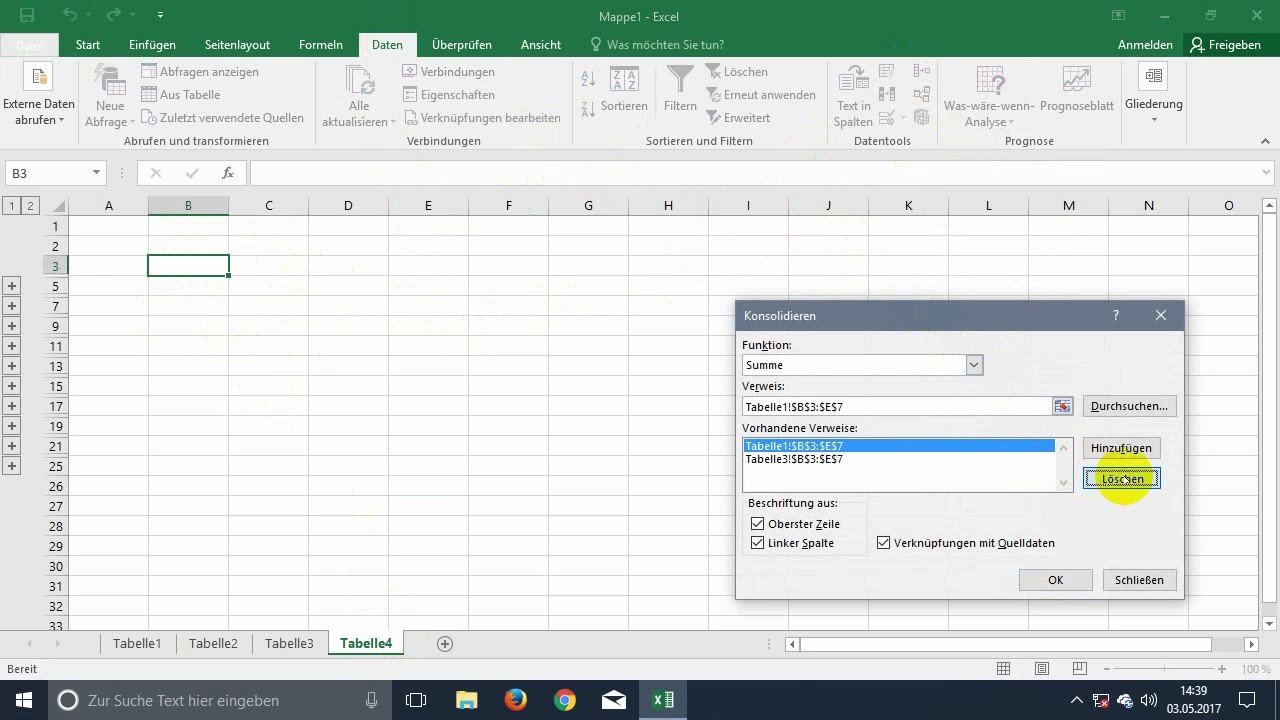Click the Filtern funnel icon

[x=680, y=80]
